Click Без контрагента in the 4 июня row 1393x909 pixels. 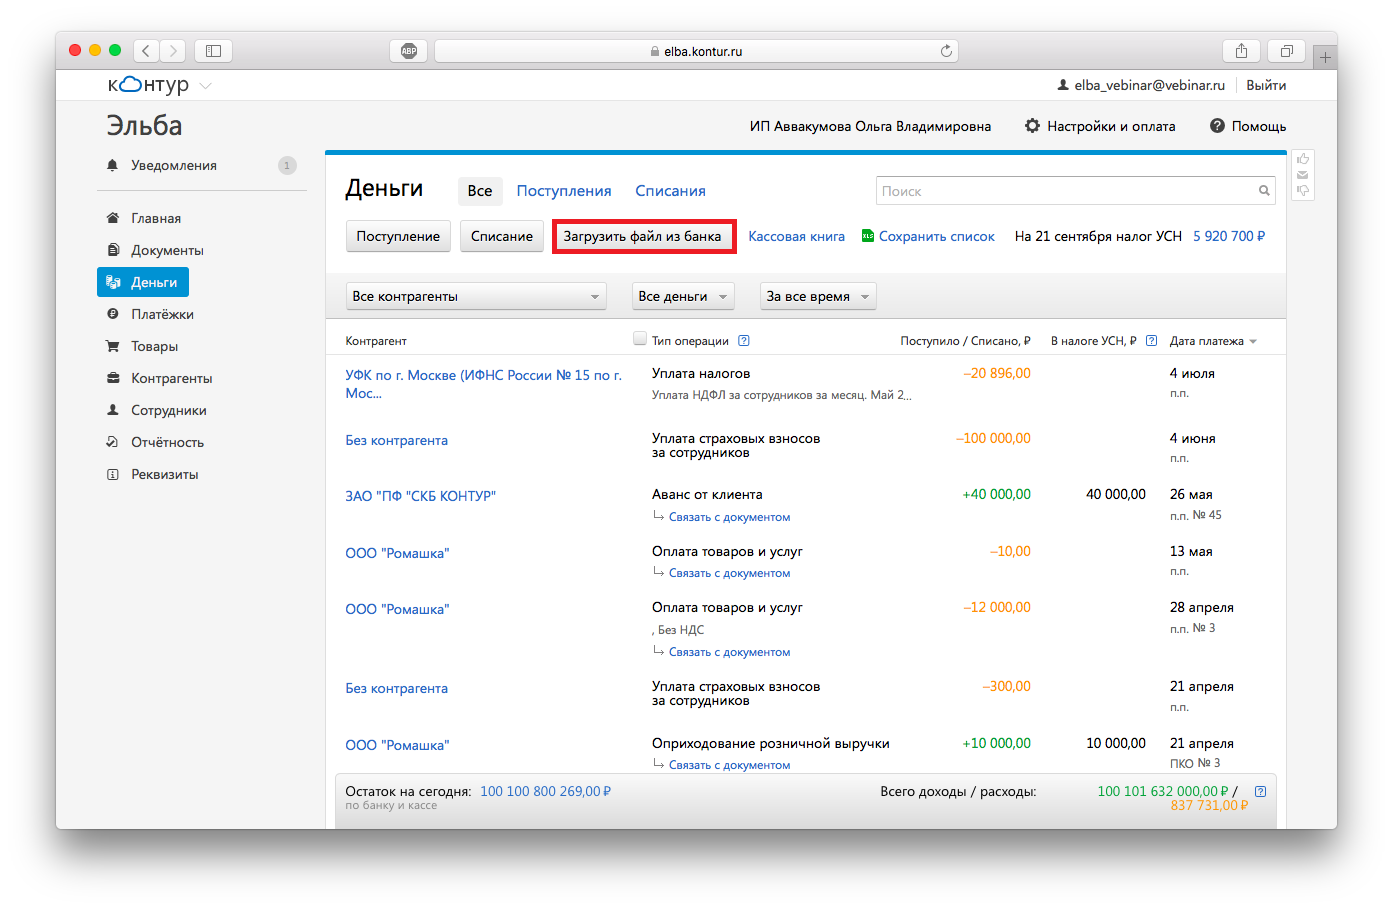coord(396,440)
